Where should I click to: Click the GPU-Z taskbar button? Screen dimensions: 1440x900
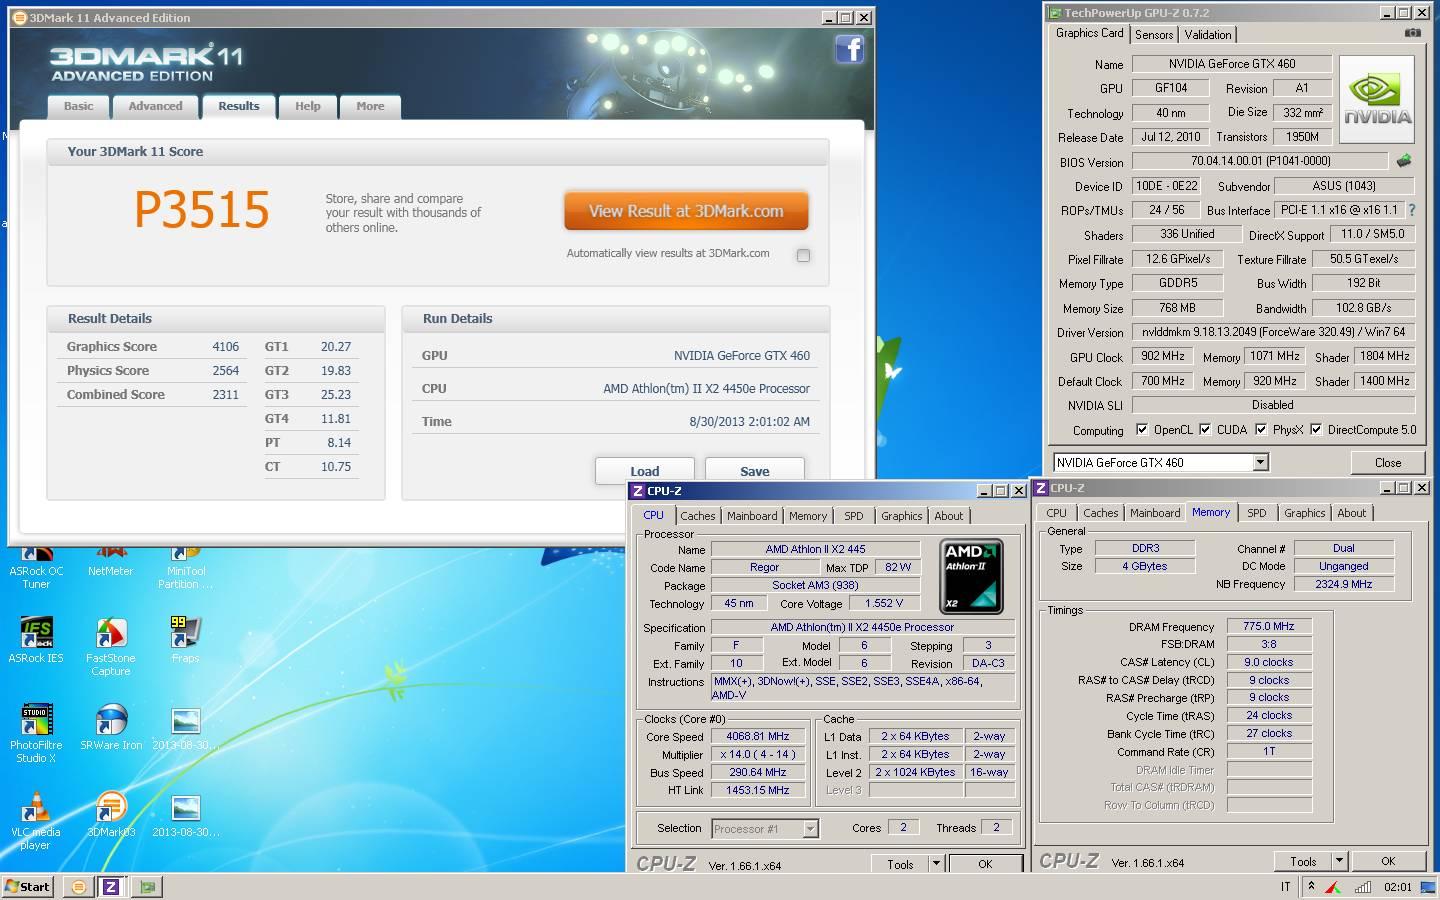(x=147, y=886)
